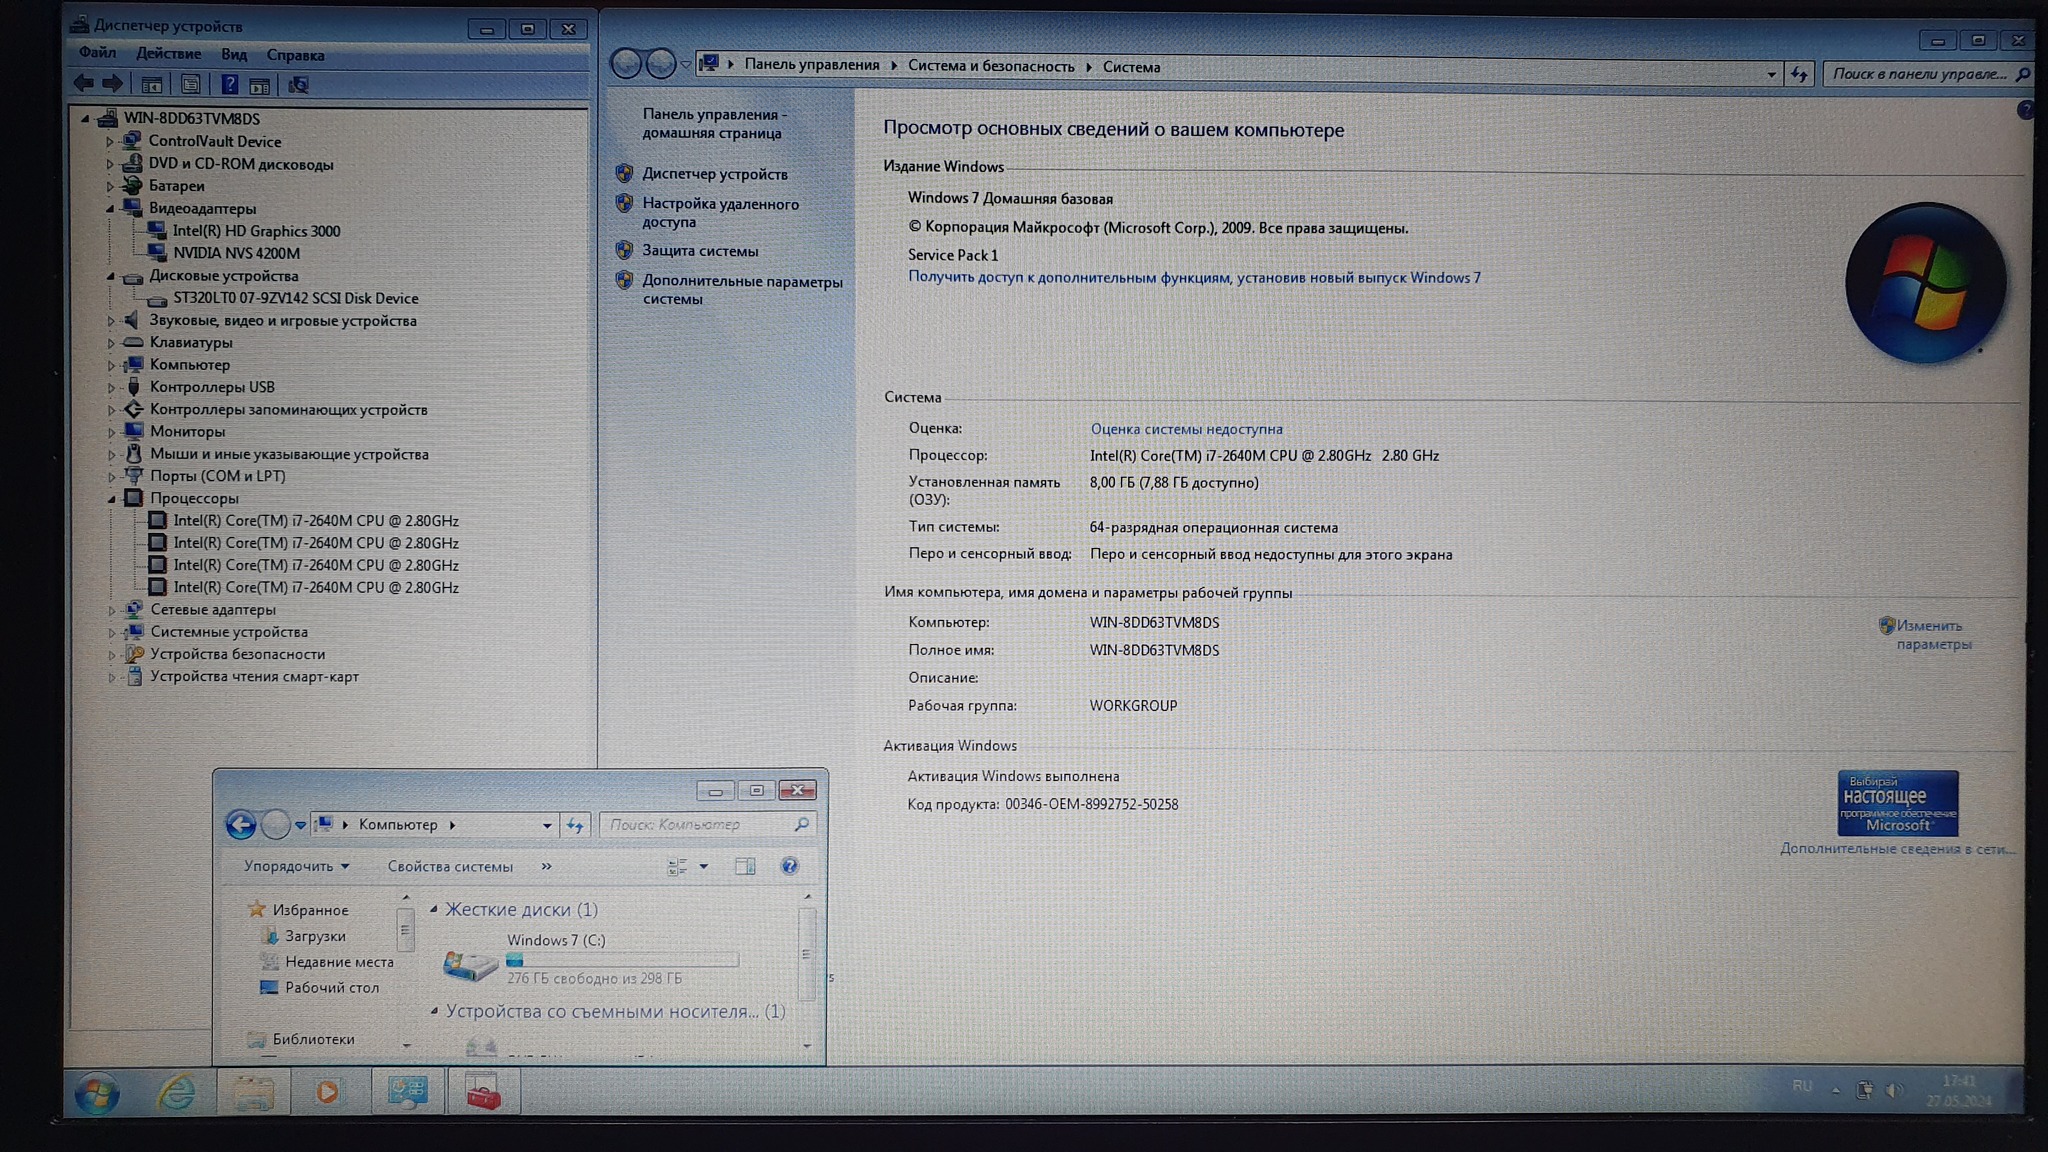Open the Справка menu in Device Manager
This screenshot has width=2048, height=1152.
tap(295, 55)
